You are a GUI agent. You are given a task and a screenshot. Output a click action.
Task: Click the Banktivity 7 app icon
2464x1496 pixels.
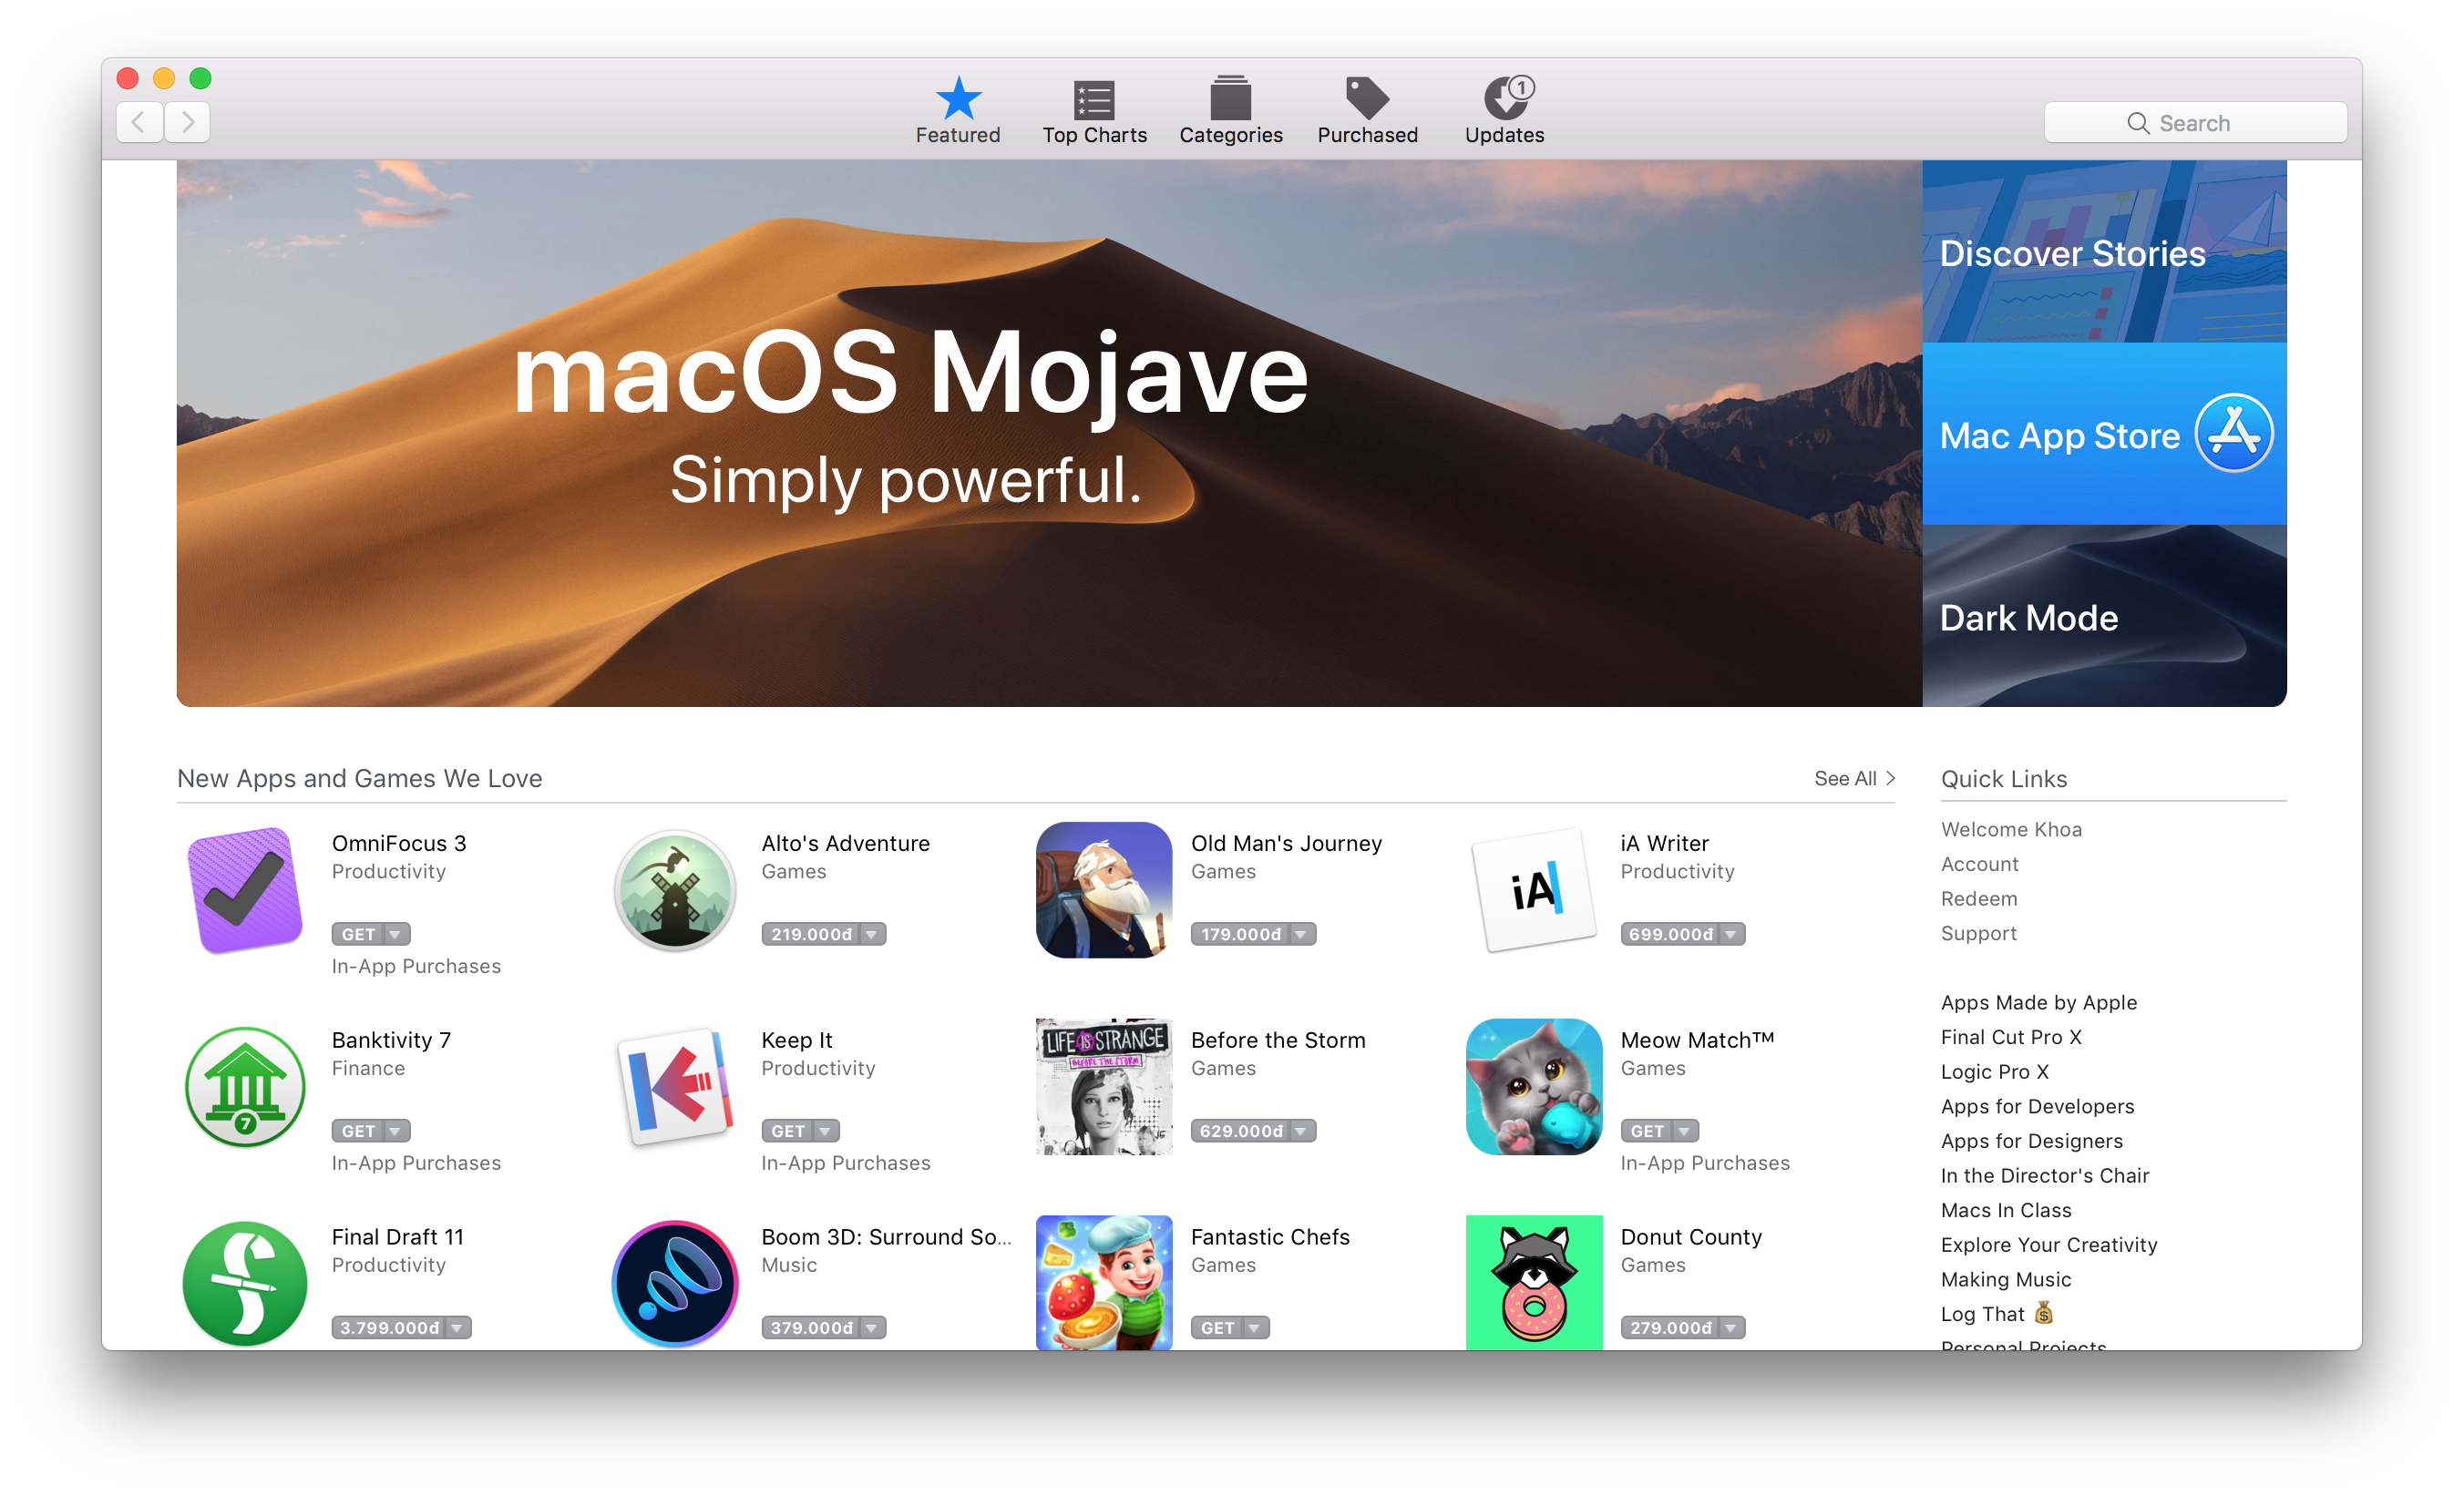[245, 1087]
